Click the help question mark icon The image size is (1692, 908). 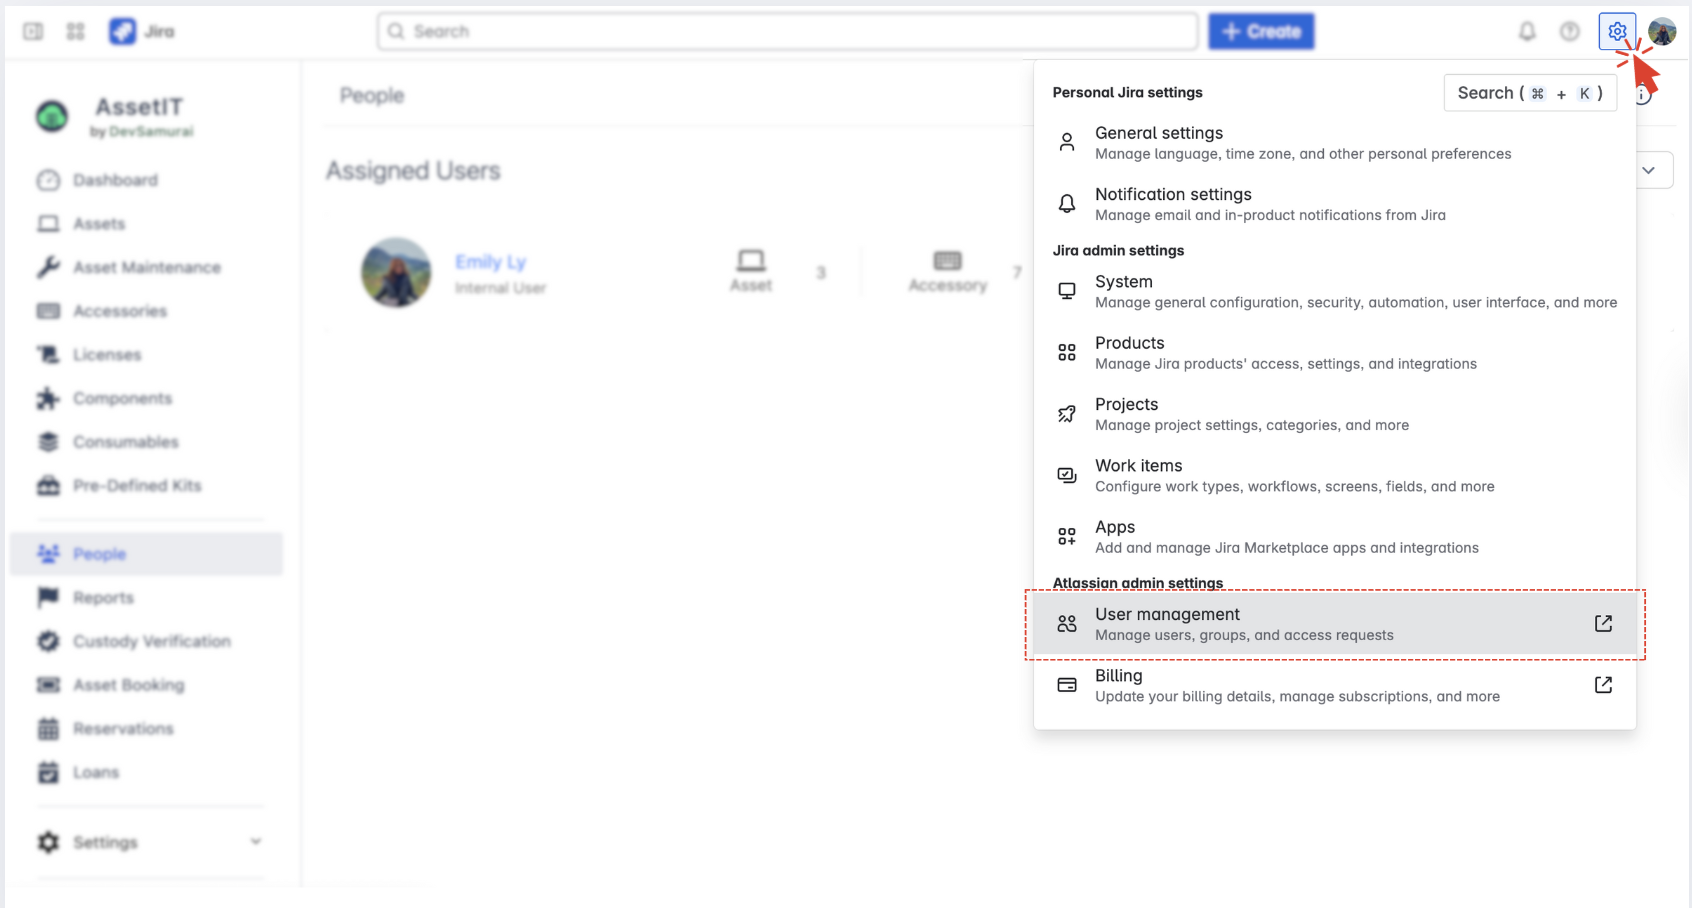(x=1570, y=32)
